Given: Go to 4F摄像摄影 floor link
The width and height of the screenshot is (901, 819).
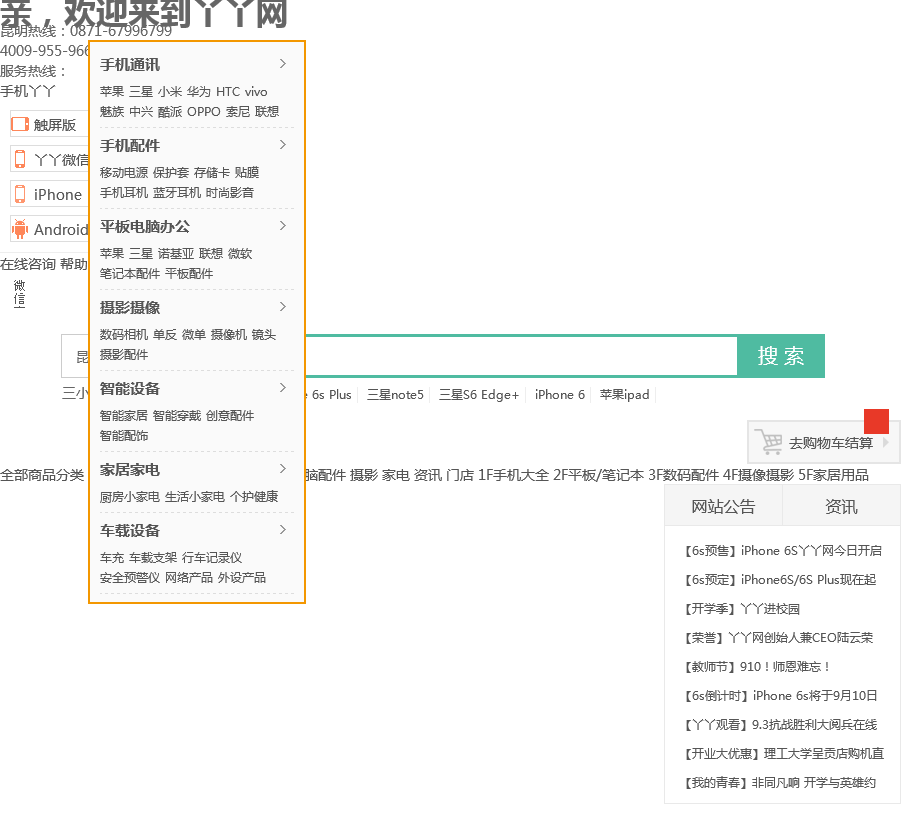Looking at the screenshot, I should [x=758, y=475].
